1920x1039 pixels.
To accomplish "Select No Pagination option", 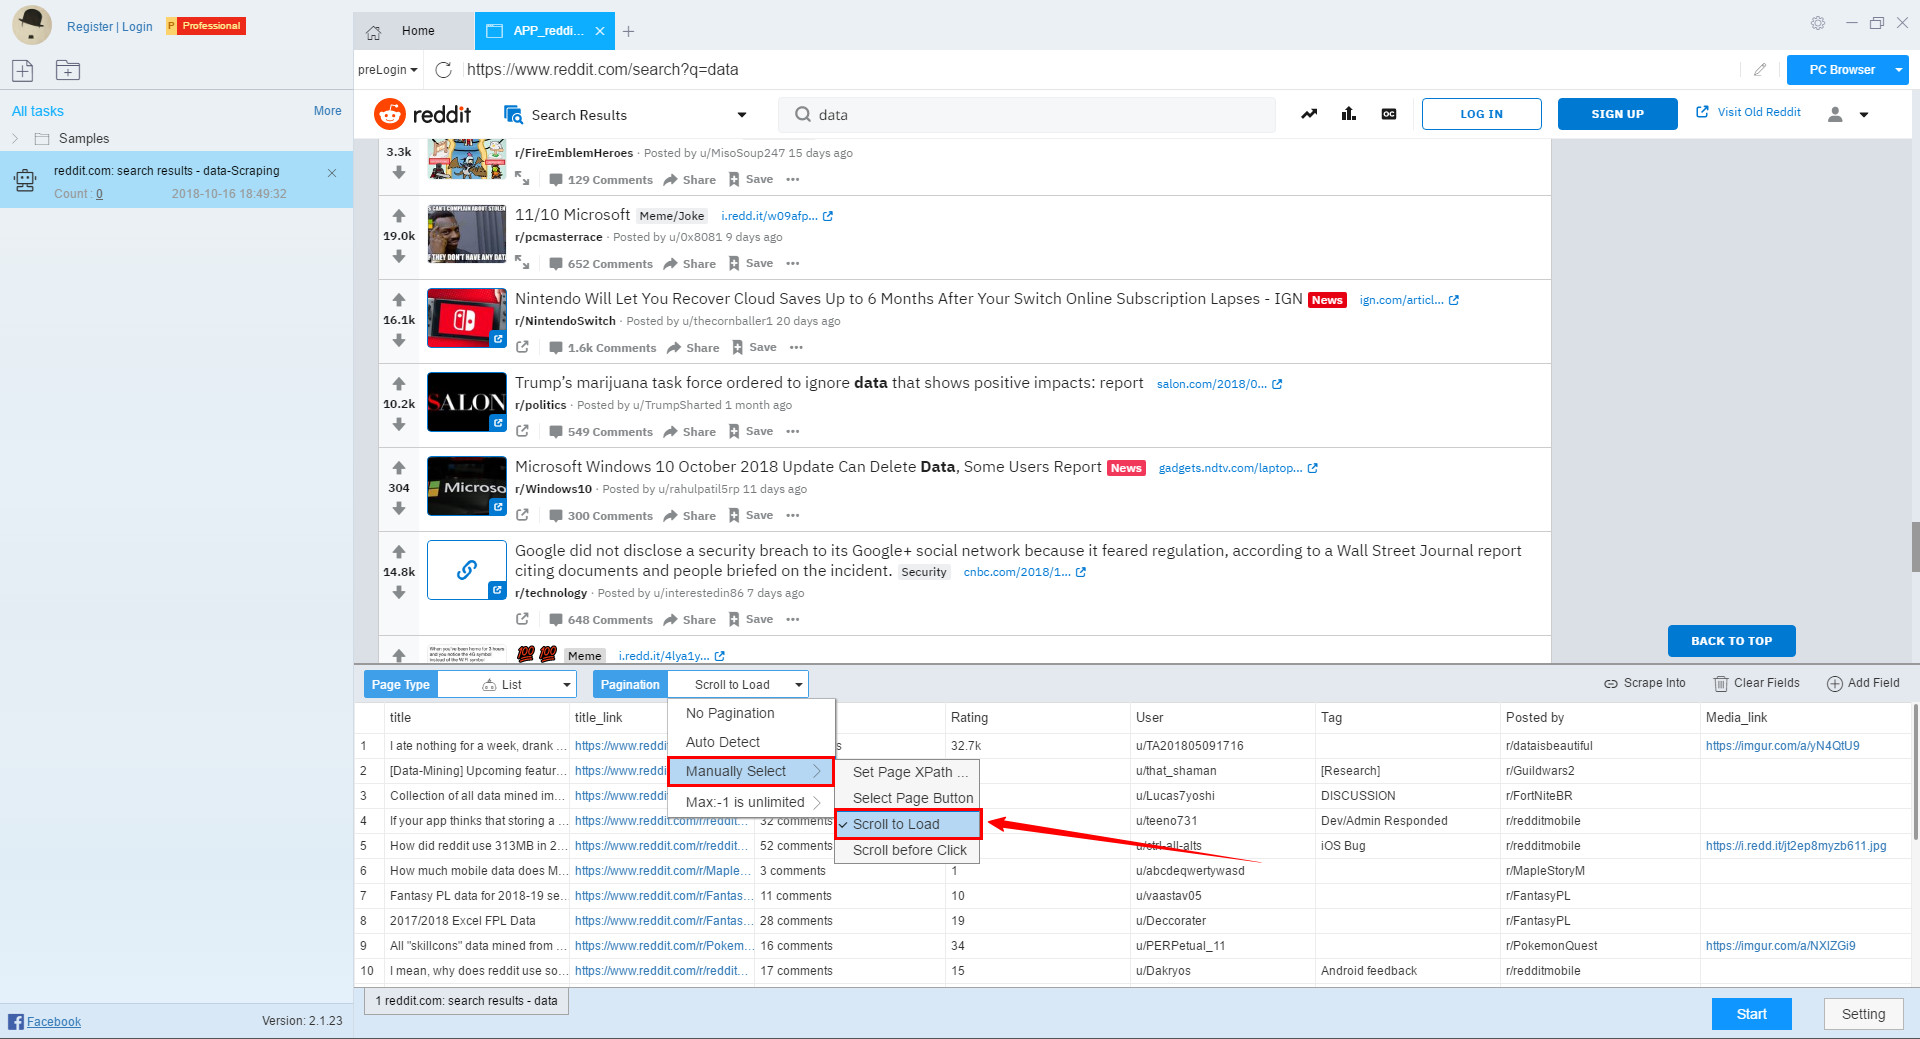I will point(751,713).
